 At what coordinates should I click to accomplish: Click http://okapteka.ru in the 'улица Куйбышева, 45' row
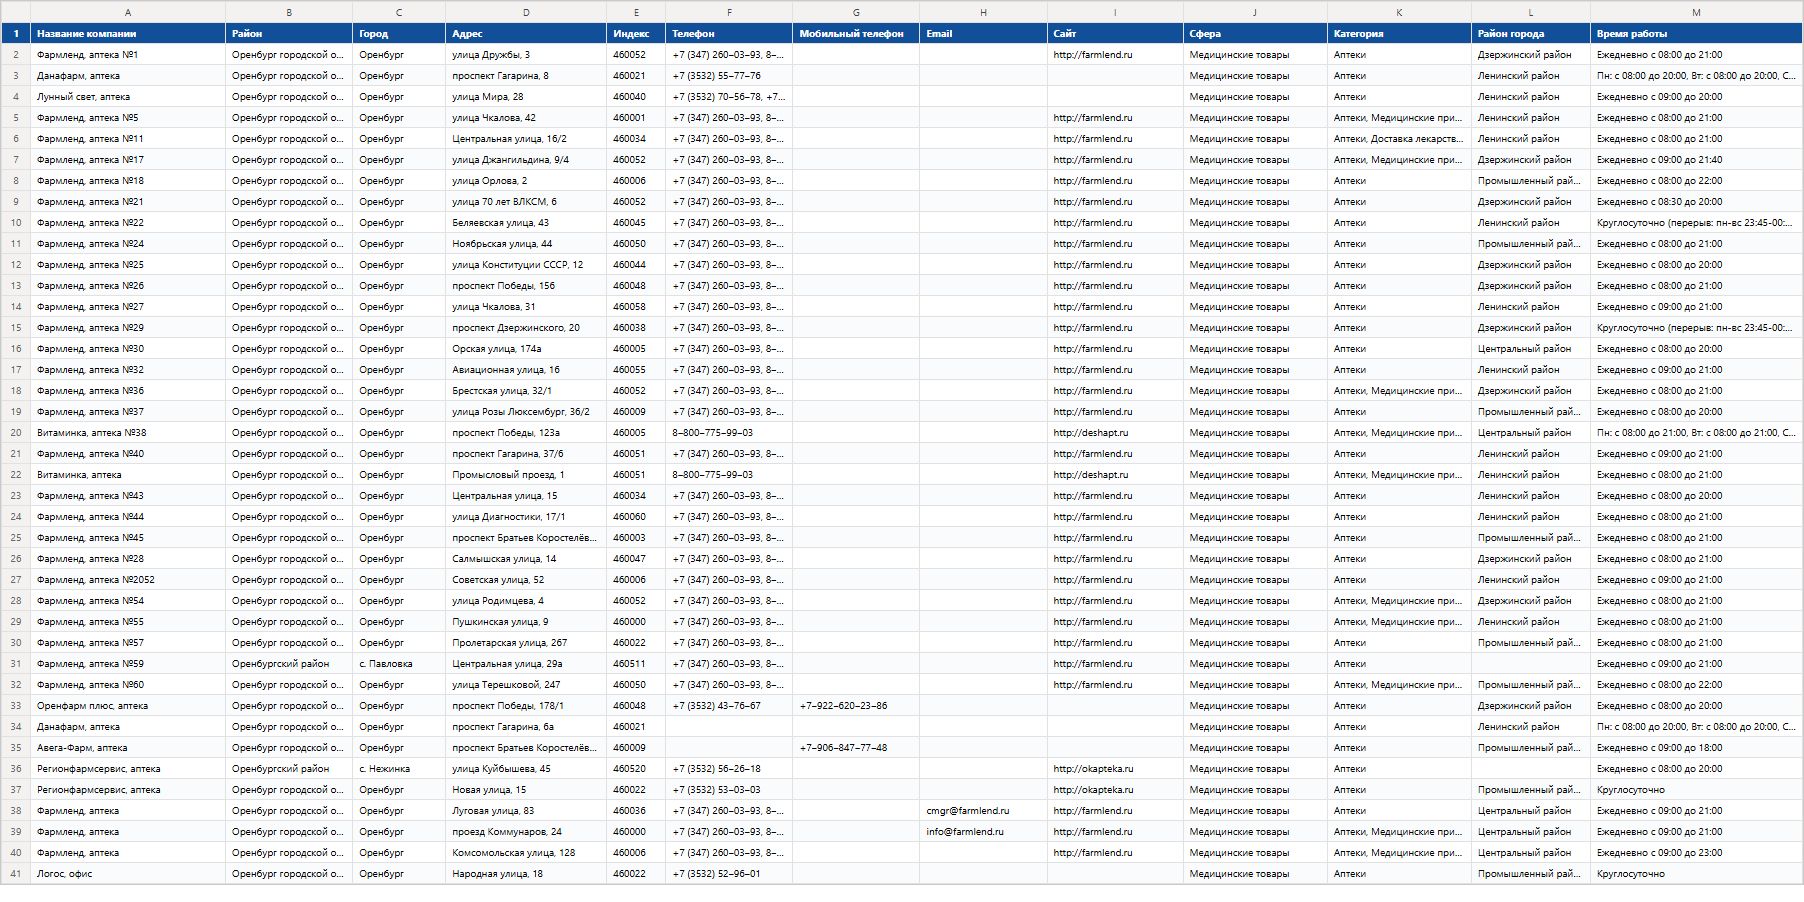pos(1115,769)
